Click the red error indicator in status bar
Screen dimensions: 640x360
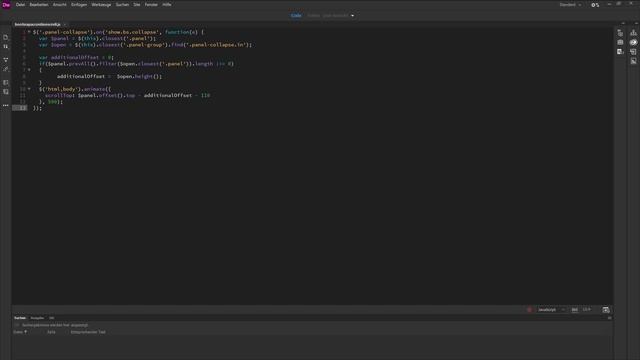tap(529, 310)
